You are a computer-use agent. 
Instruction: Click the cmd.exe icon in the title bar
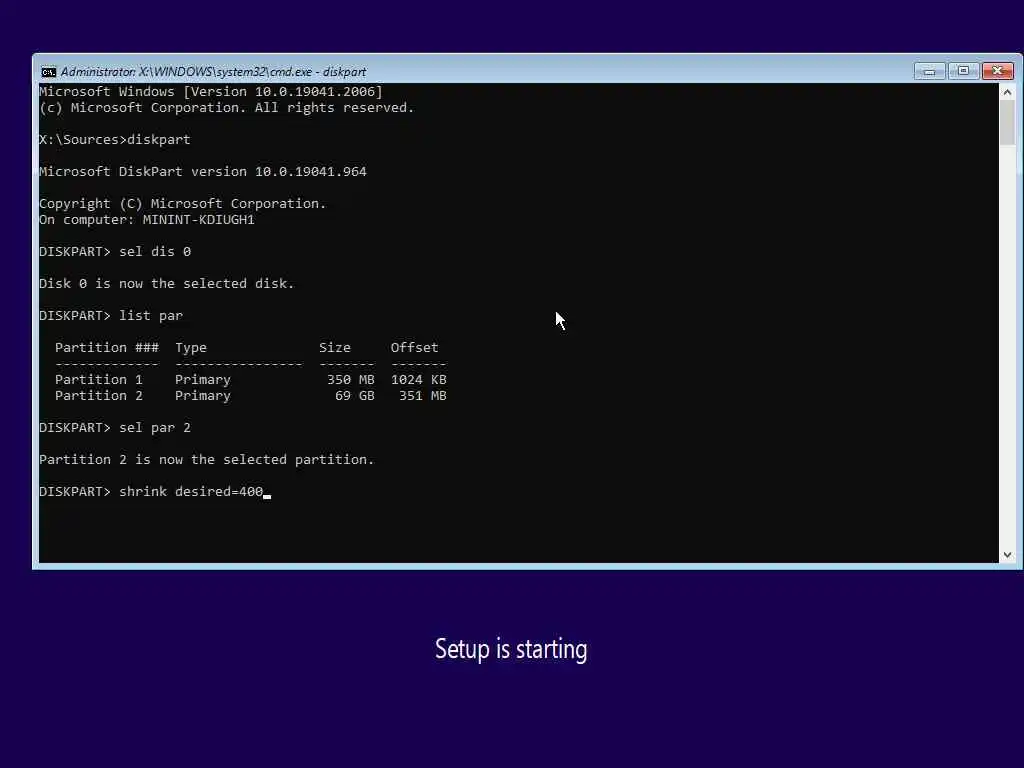coord(48,72)
